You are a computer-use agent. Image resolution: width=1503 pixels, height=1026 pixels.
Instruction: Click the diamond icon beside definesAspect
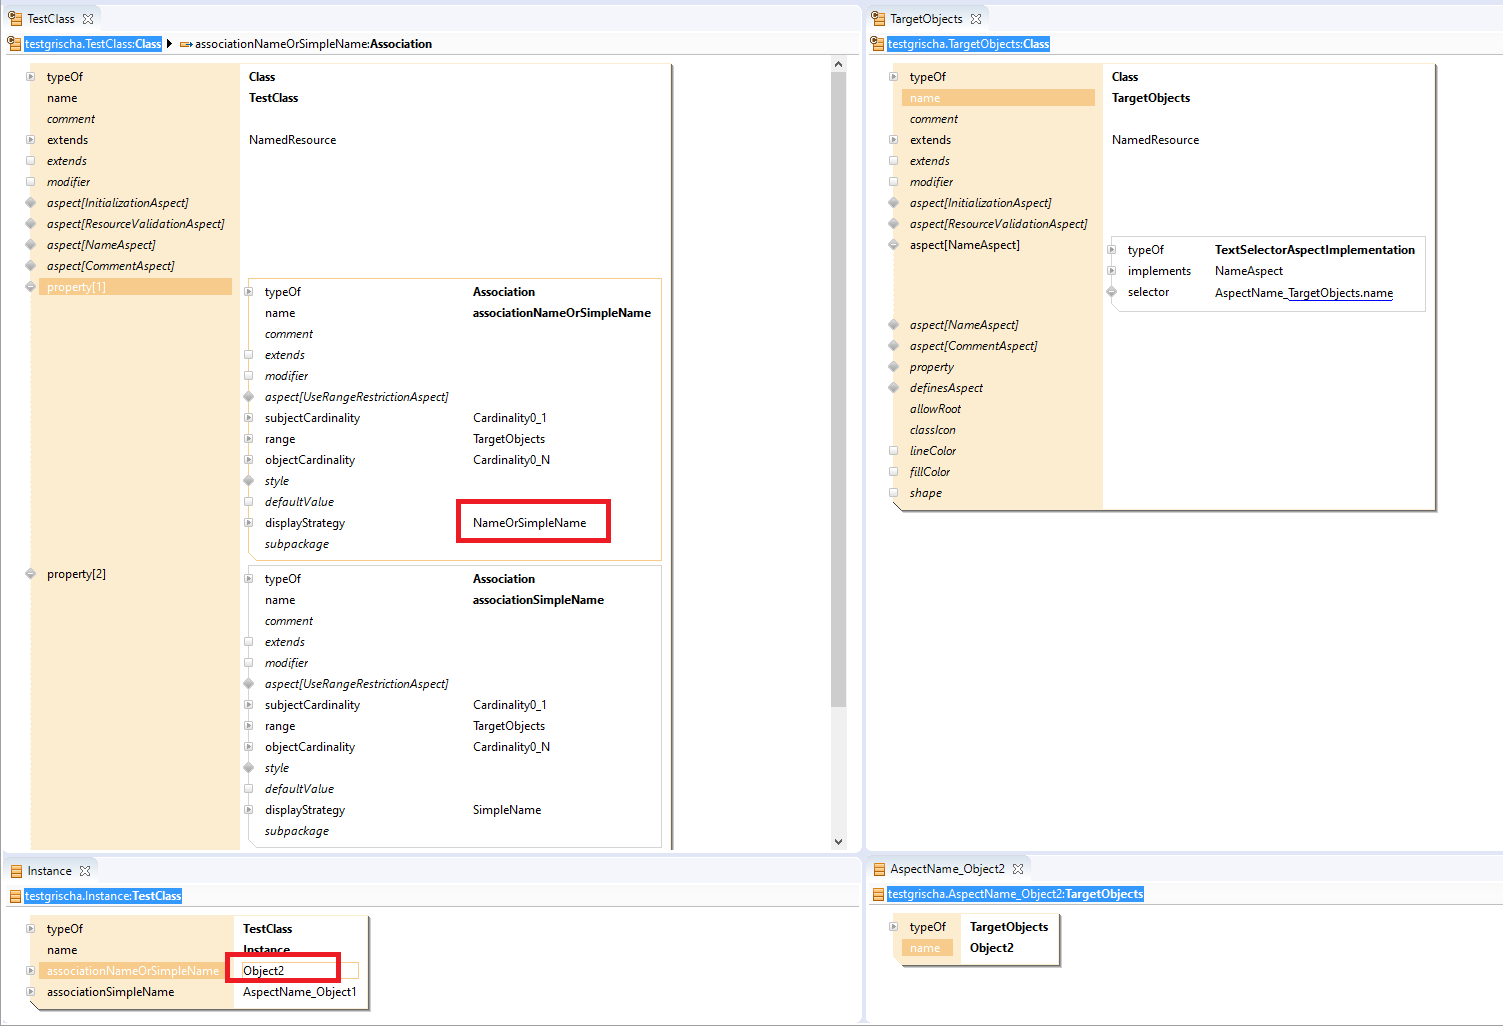coord(894,388)
